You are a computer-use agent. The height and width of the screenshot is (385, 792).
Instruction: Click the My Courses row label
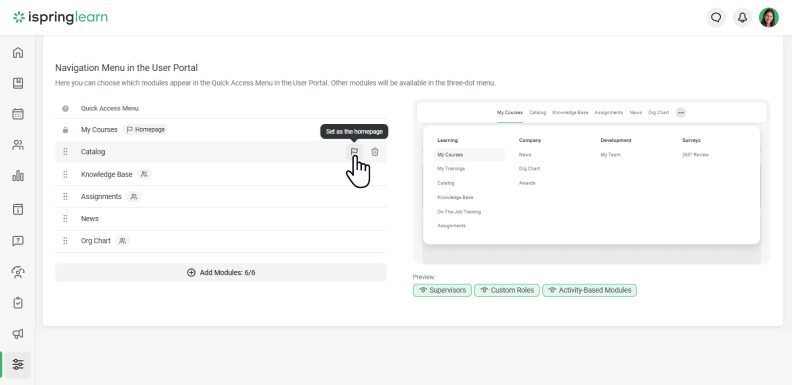click(x=99, y=130)
